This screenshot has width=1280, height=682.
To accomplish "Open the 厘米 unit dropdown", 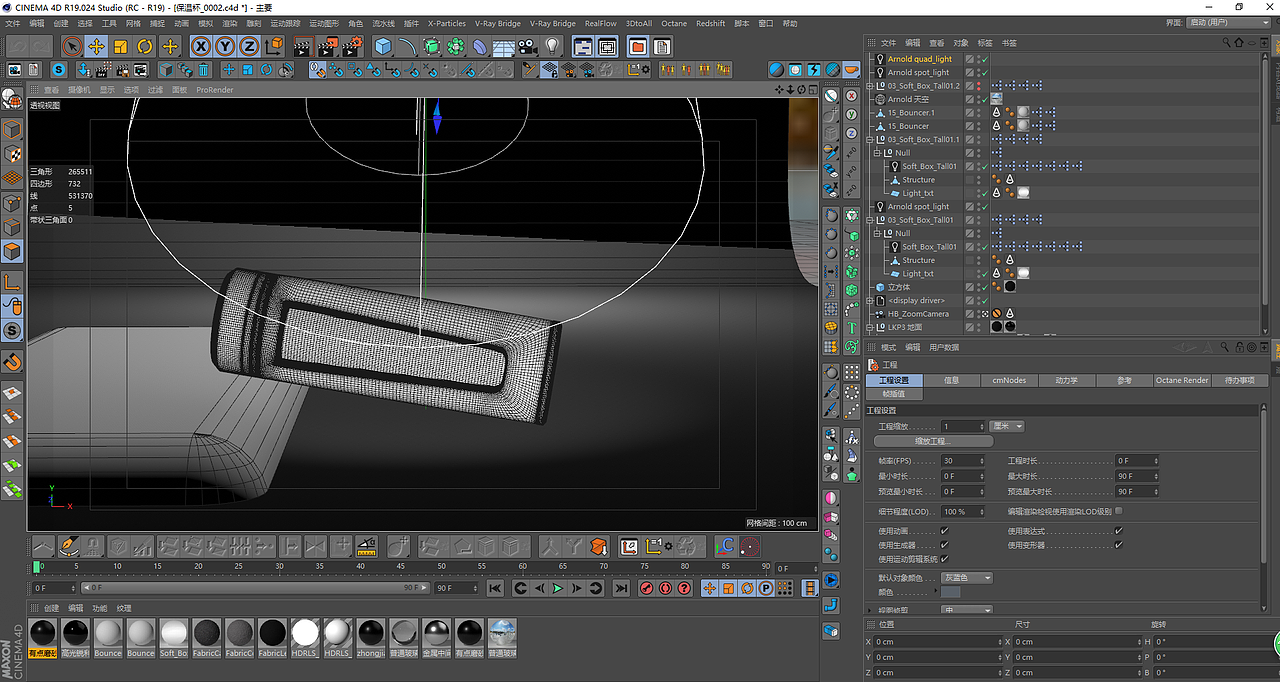I will click(x=1006, y=426).
